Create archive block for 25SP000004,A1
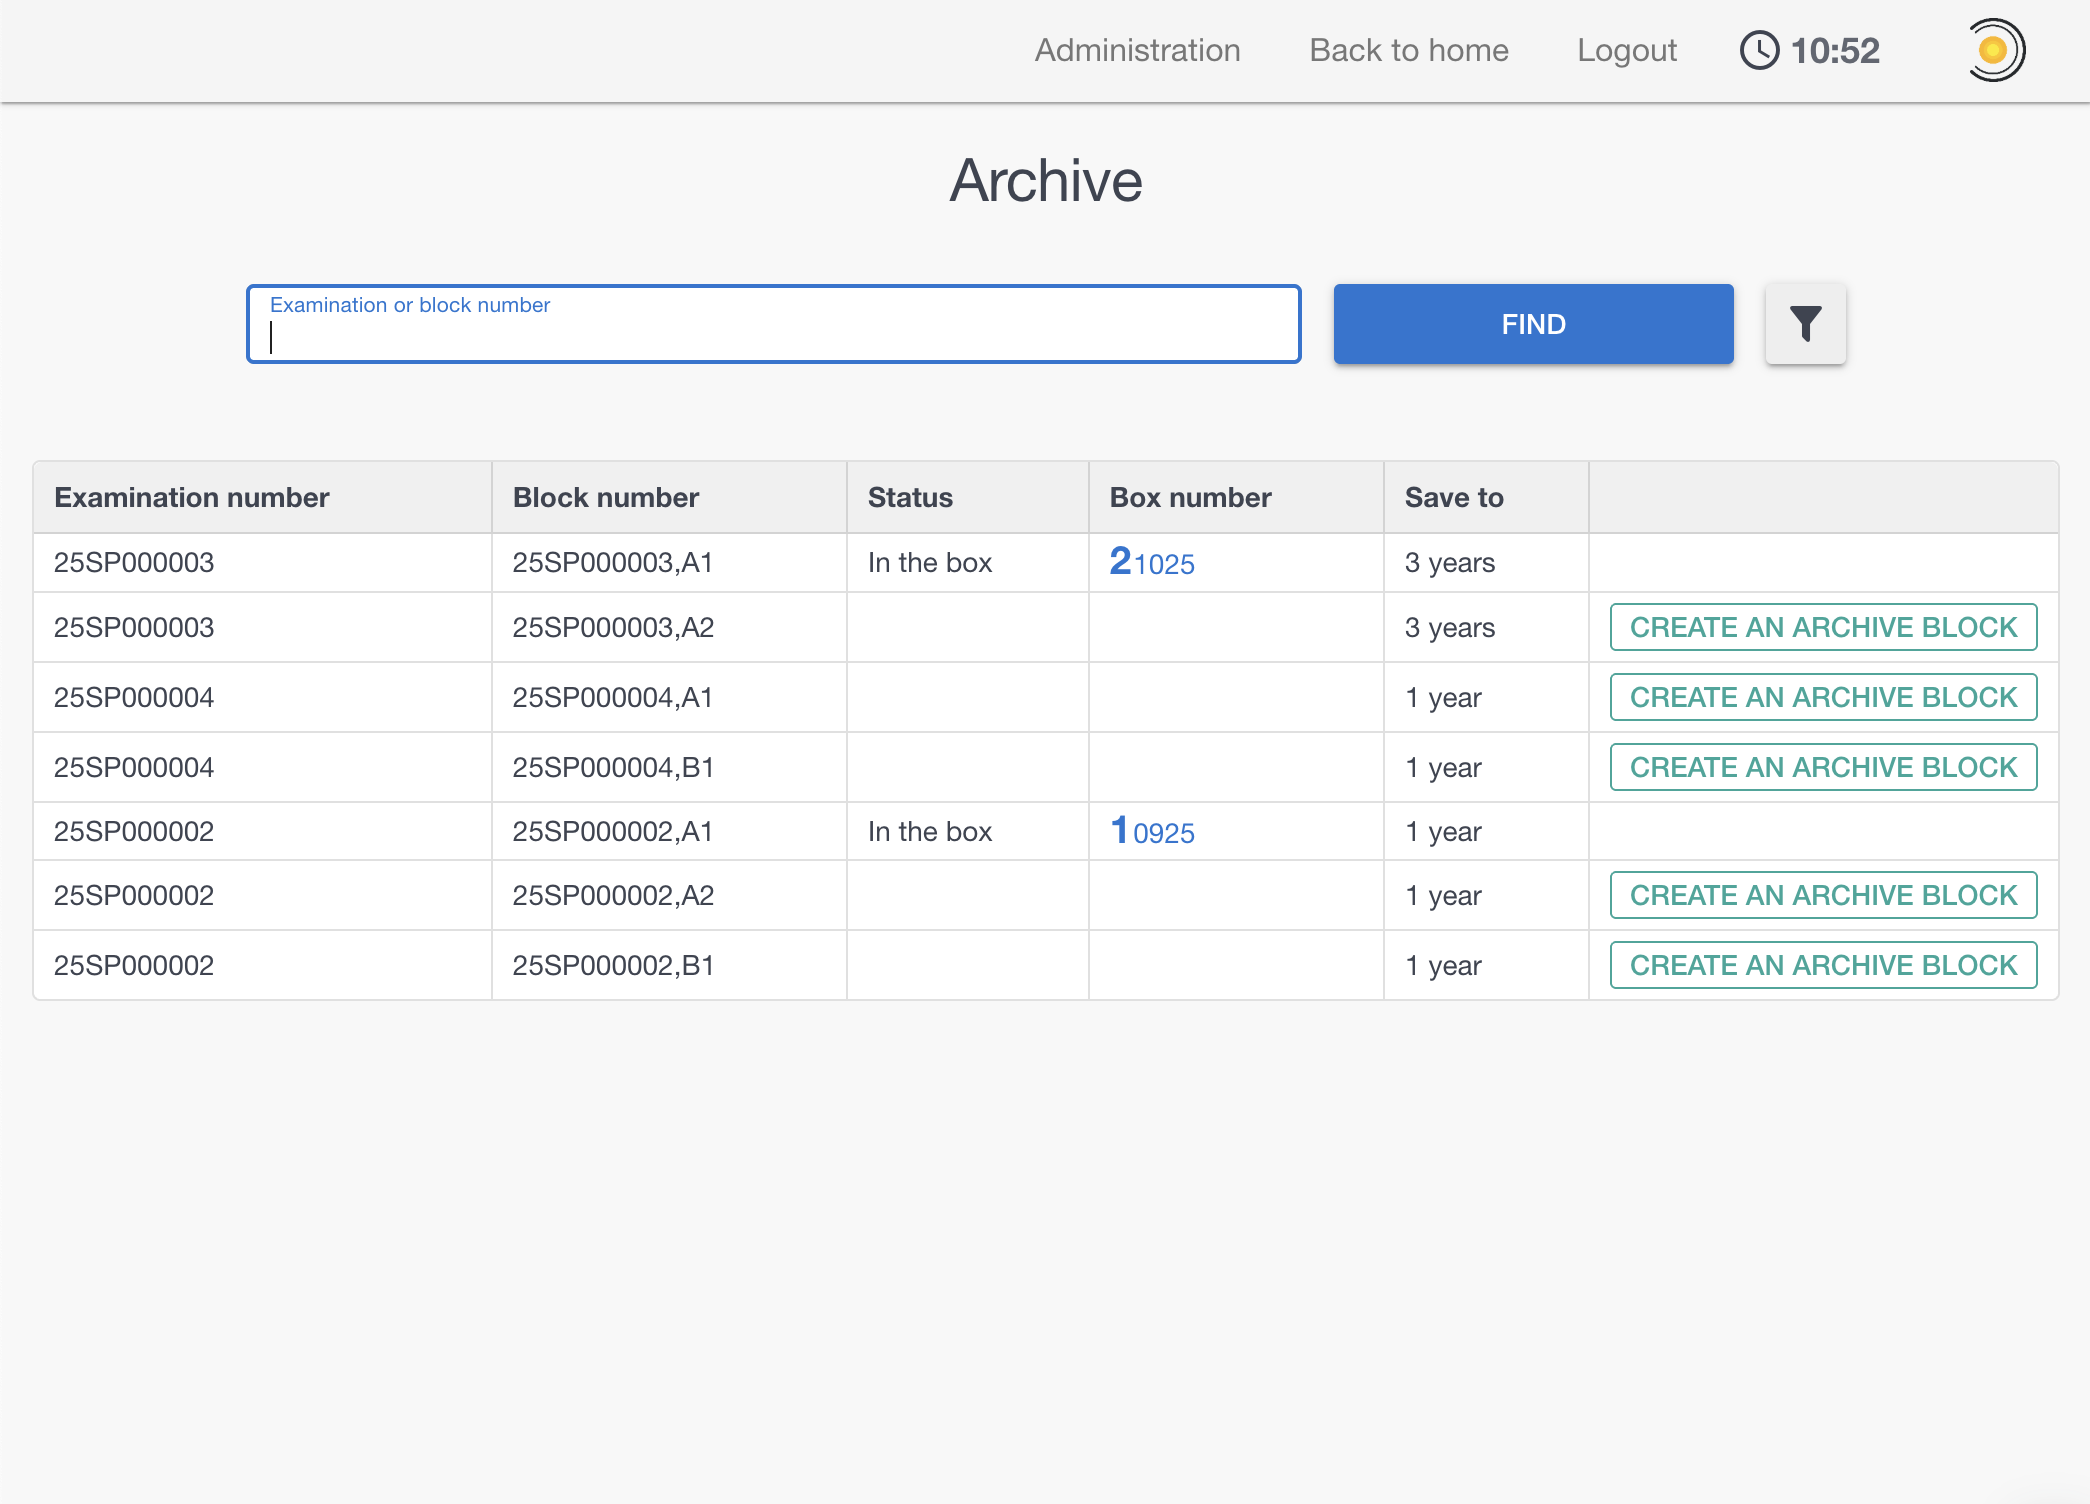Screen dimensions: 2090x1504 click(x=1822, y=697)
